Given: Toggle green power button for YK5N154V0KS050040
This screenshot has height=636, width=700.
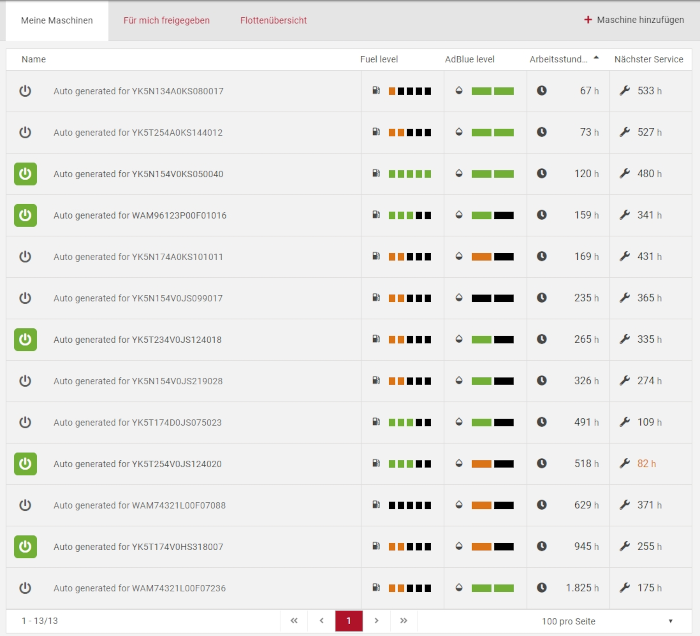Looking at the screenshot, I should tap(25, 174).
